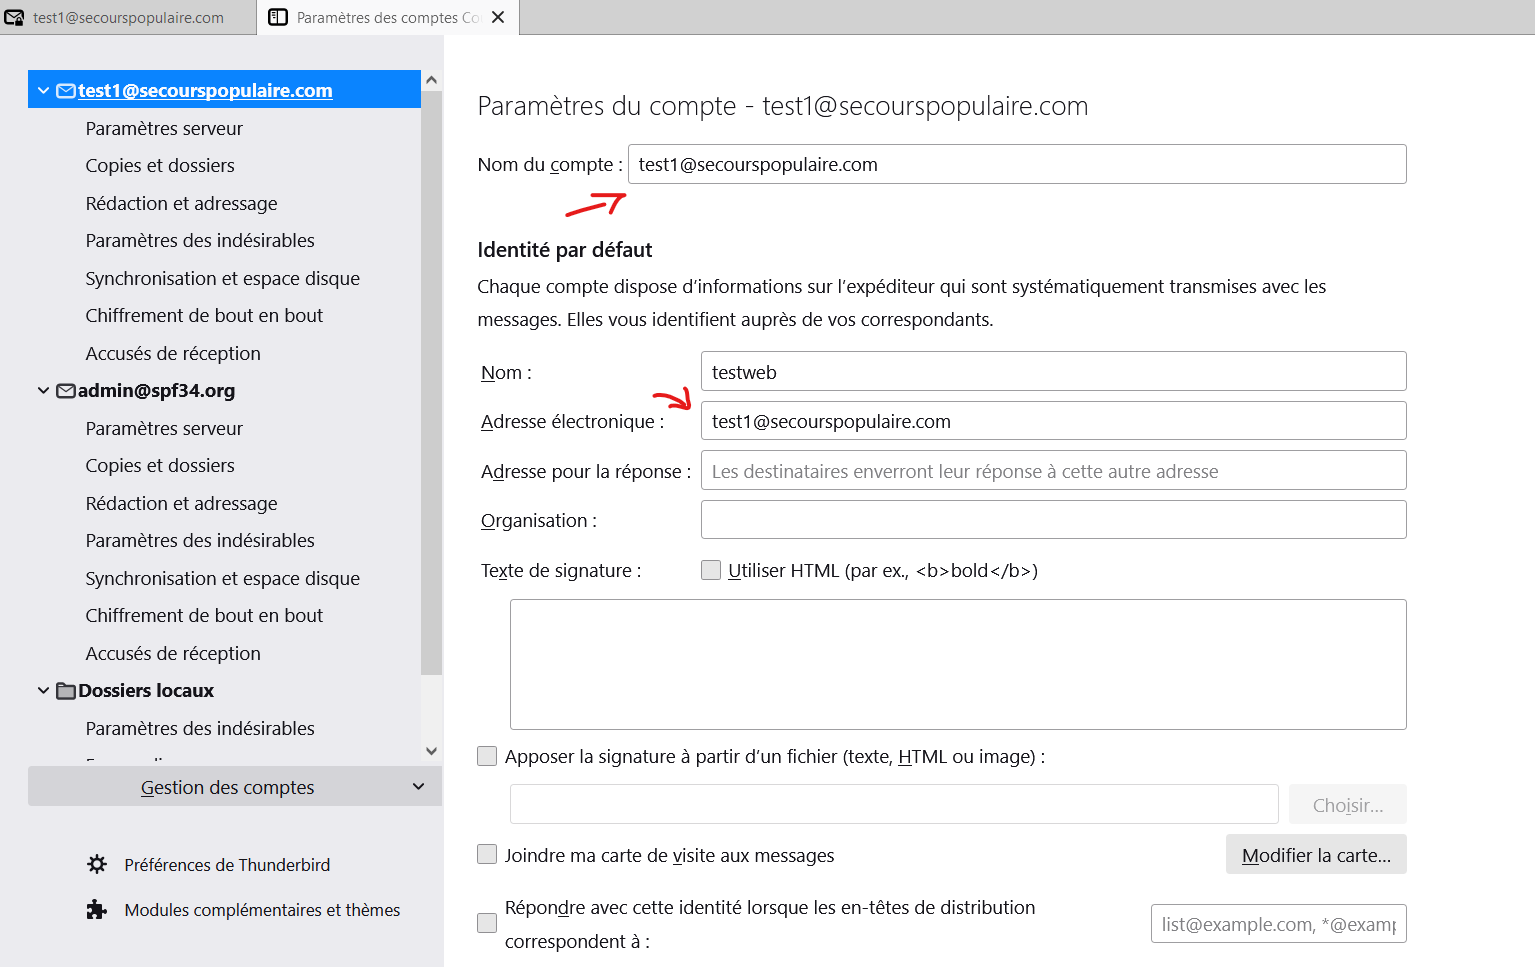Click the Thunderbird Preferences gear icon
The width and height of the screenshot is (1535, 967).
pyautogui.click(x=97, y=865)
